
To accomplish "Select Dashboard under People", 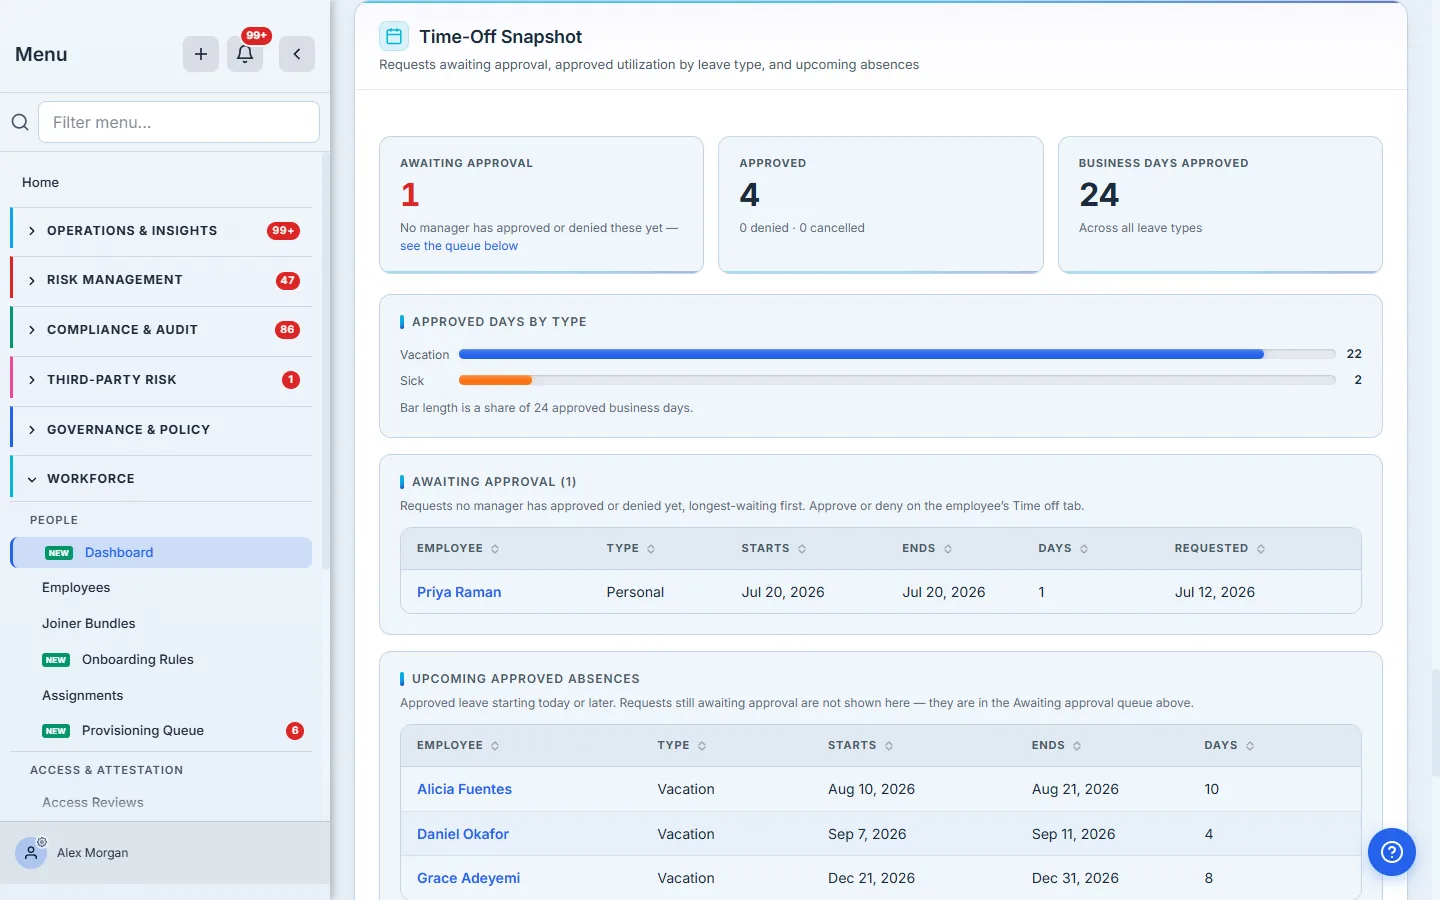I will click(x=161, y=553).
